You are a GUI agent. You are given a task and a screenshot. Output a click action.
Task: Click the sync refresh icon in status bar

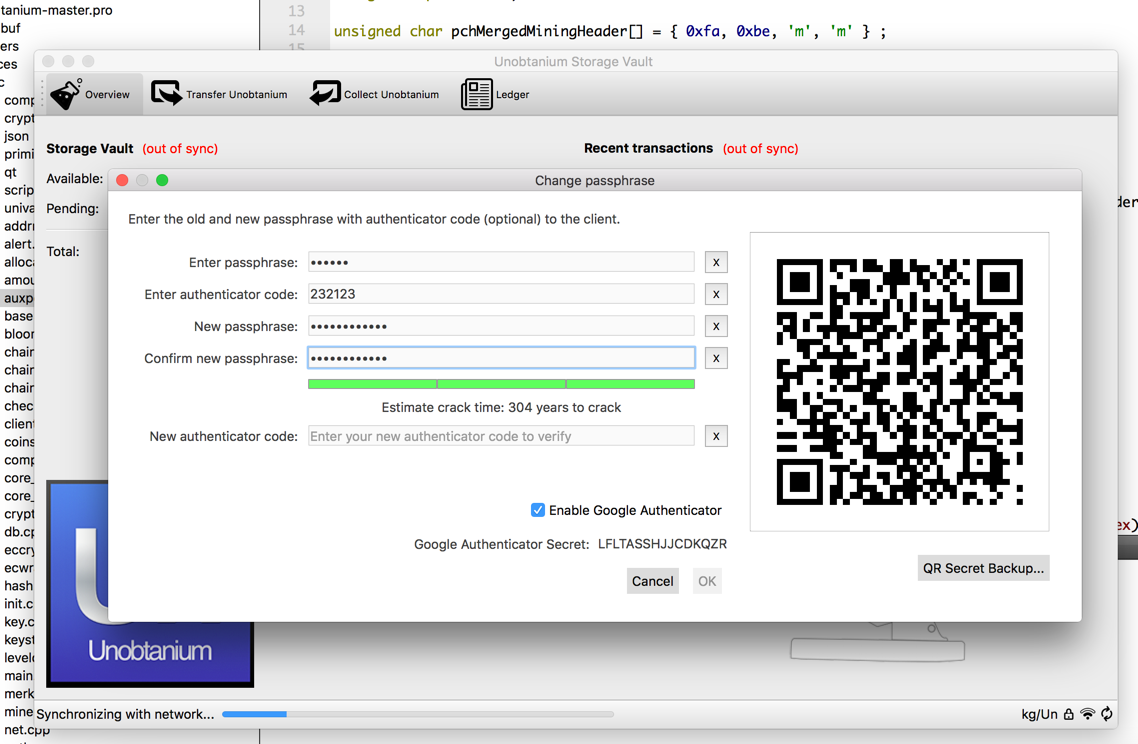tap(1106, 714)
